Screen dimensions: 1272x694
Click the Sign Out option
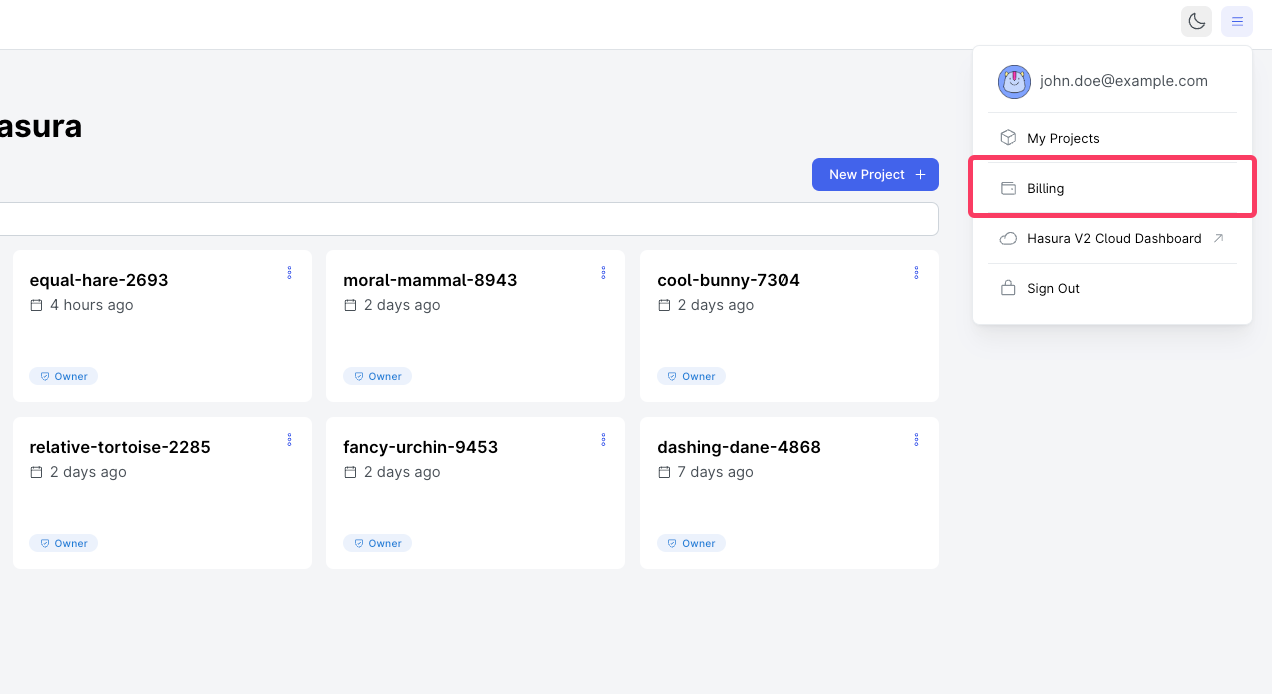pyautogui.click(x=1112, y=288)
